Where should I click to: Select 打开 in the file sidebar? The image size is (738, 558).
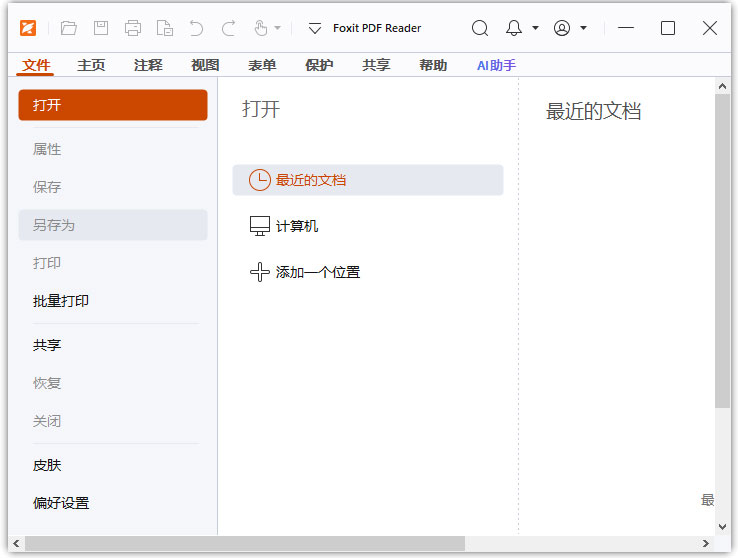click(113, 105)
